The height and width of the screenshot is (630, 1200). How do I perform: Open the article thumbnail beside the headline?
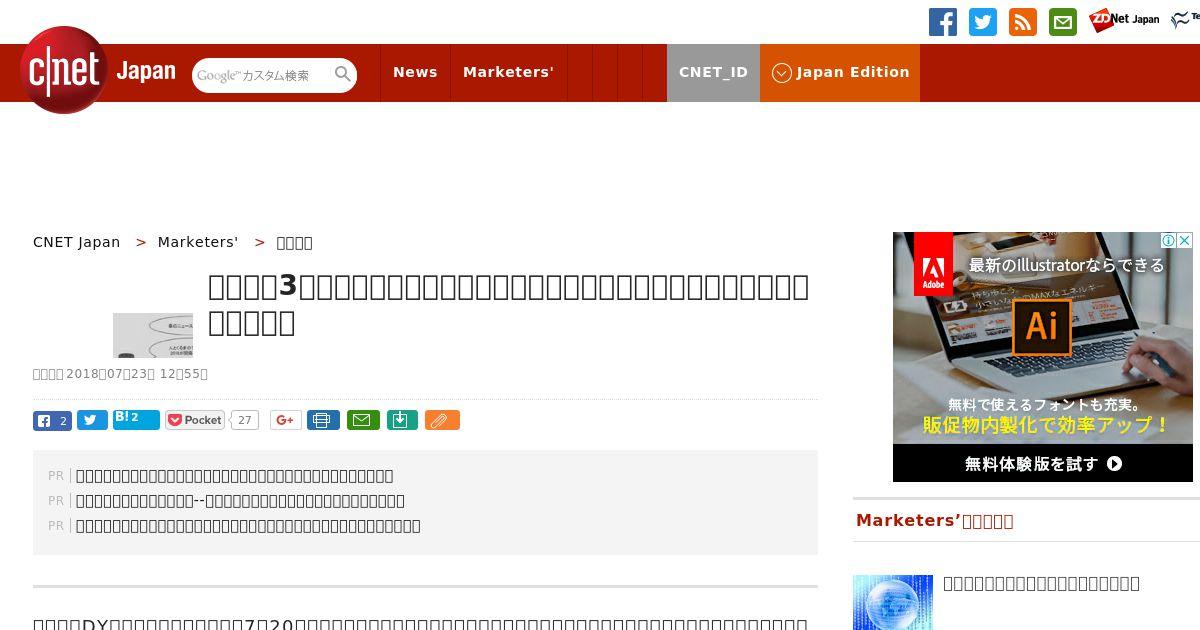[x=153, y=335]
